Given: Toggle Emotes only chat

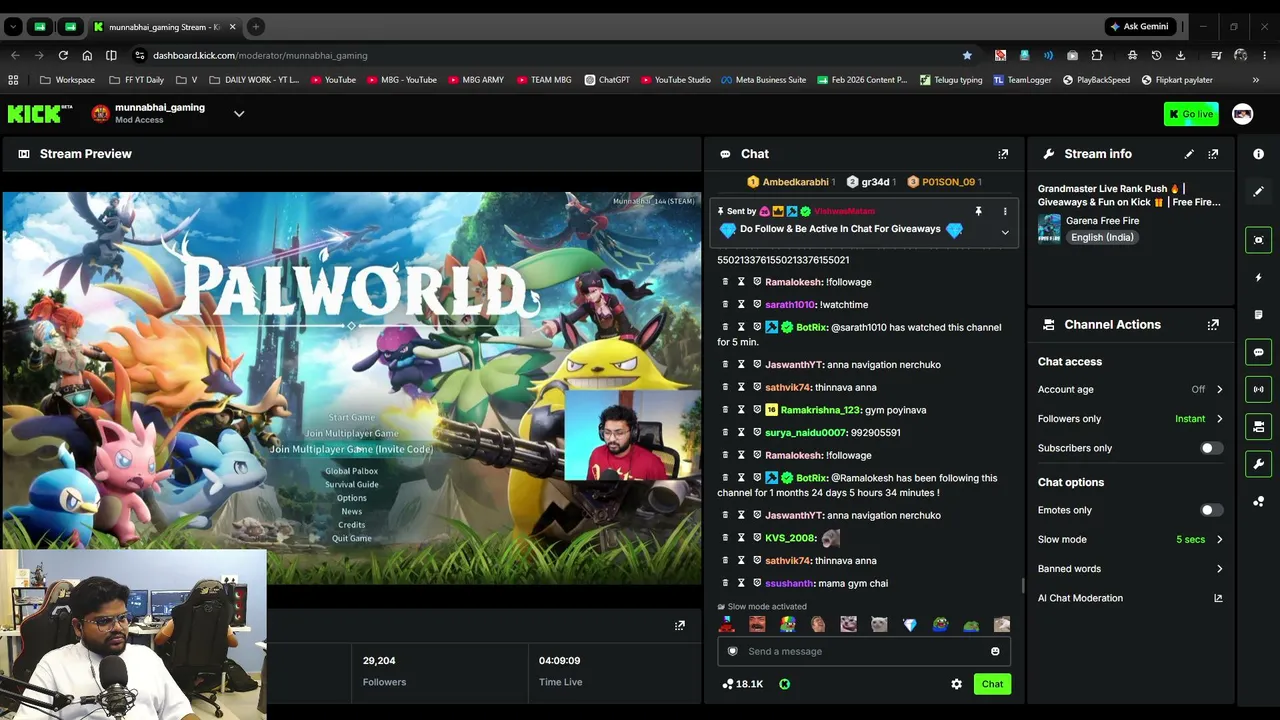Looking at the screenshot, I should (x=1211, y=510).
